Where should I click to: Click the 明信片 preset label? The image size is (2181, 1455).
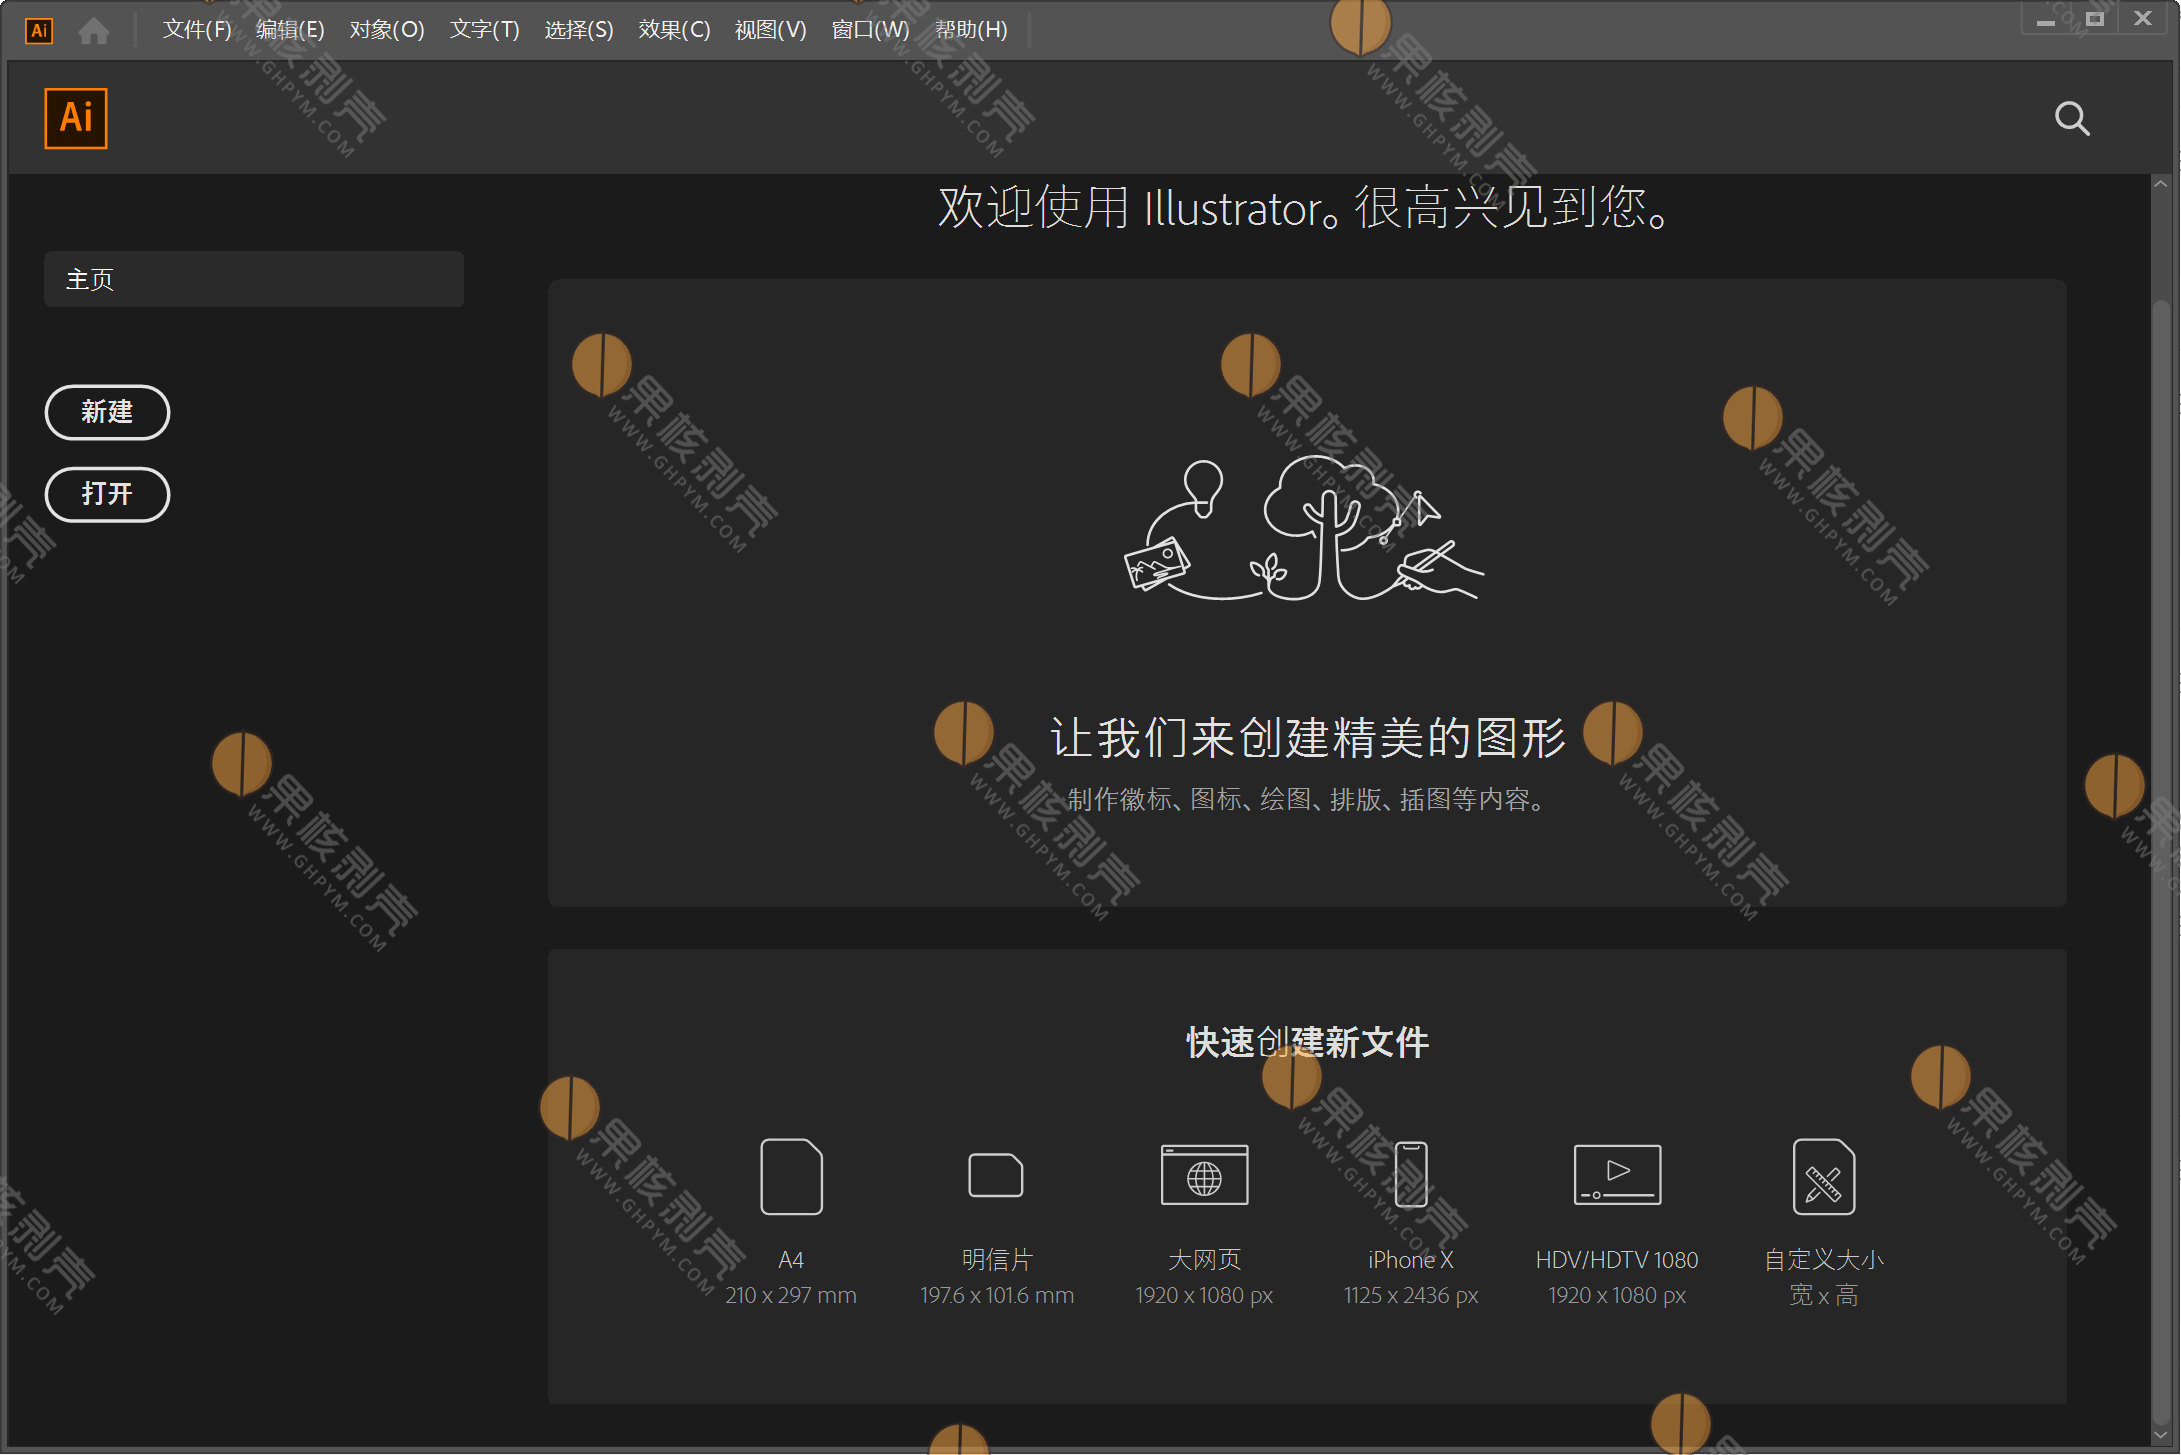[997, 1260]
